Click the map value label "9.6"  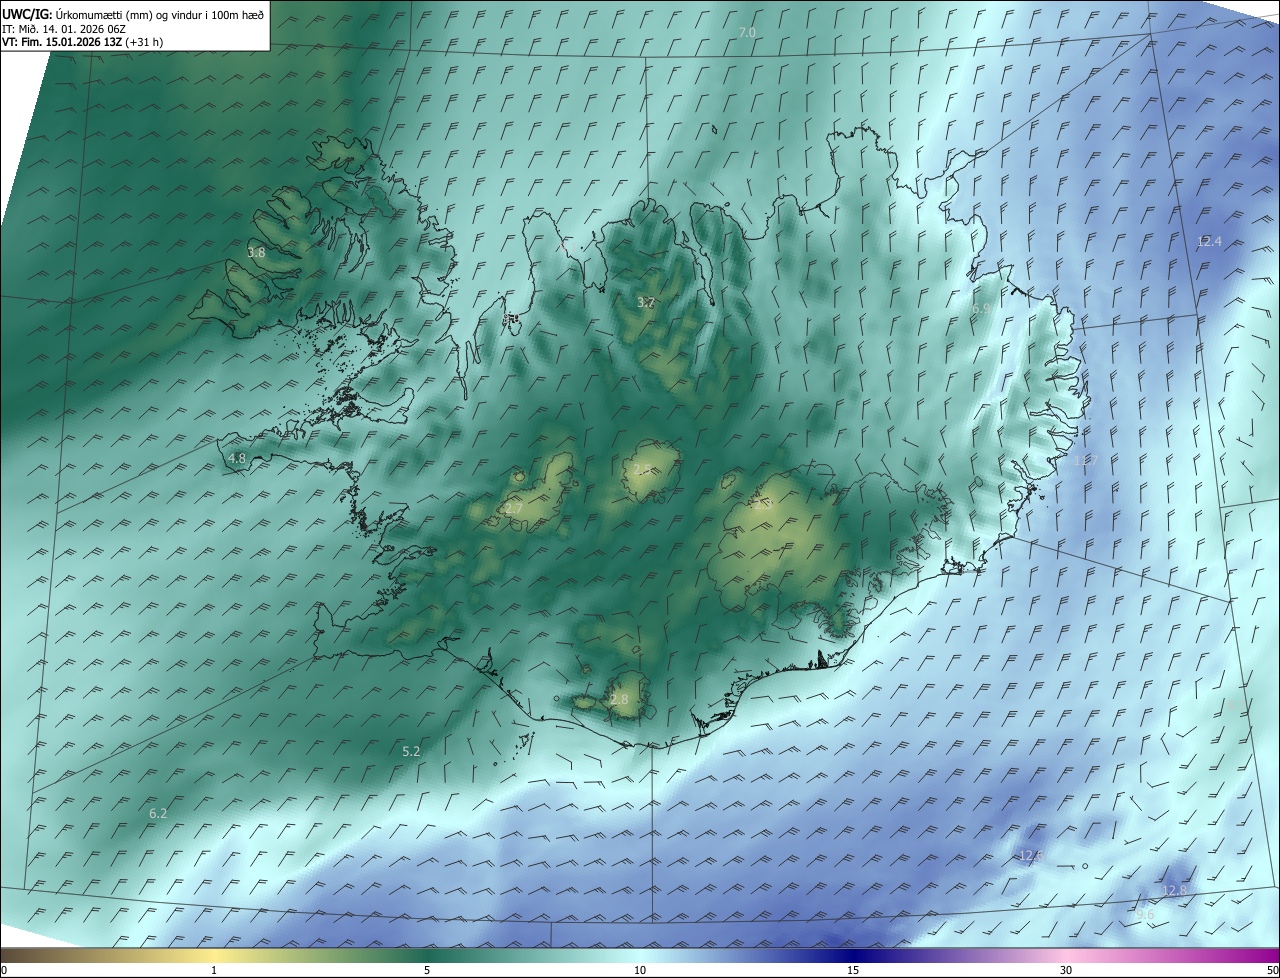(x=1146, y=915)
